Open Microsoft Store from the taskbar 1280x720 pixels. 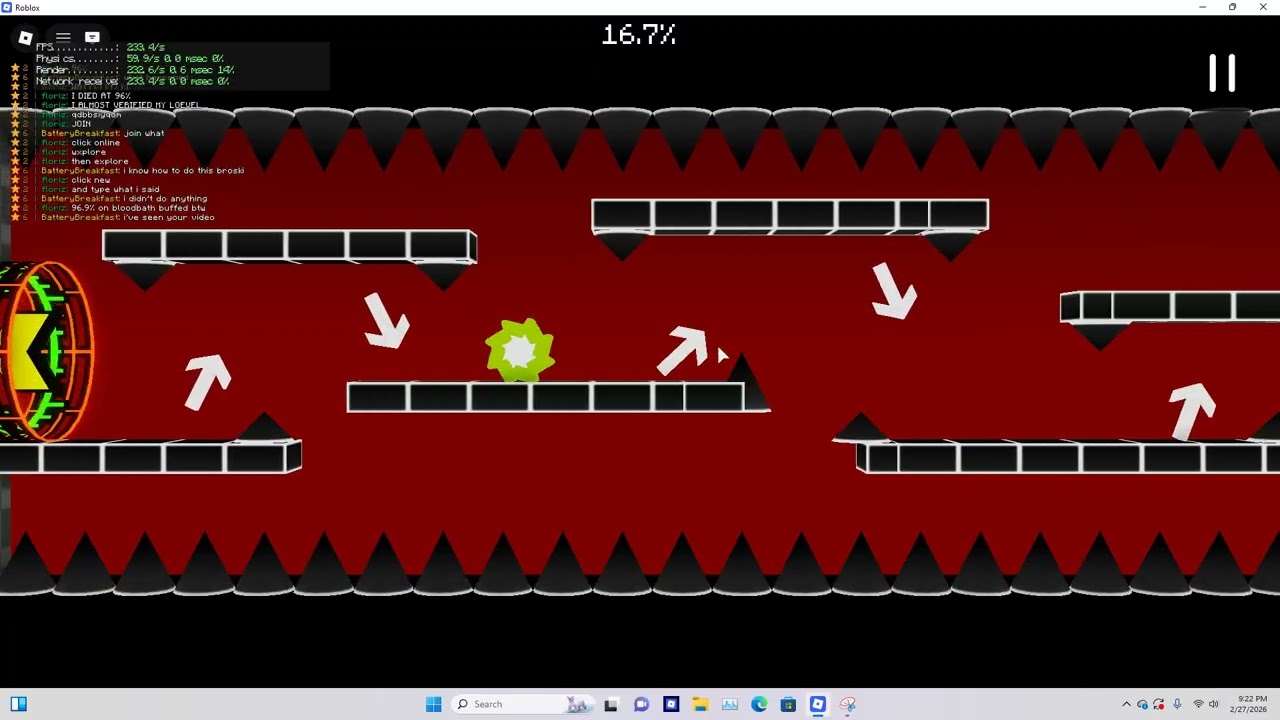pos(788,704)
